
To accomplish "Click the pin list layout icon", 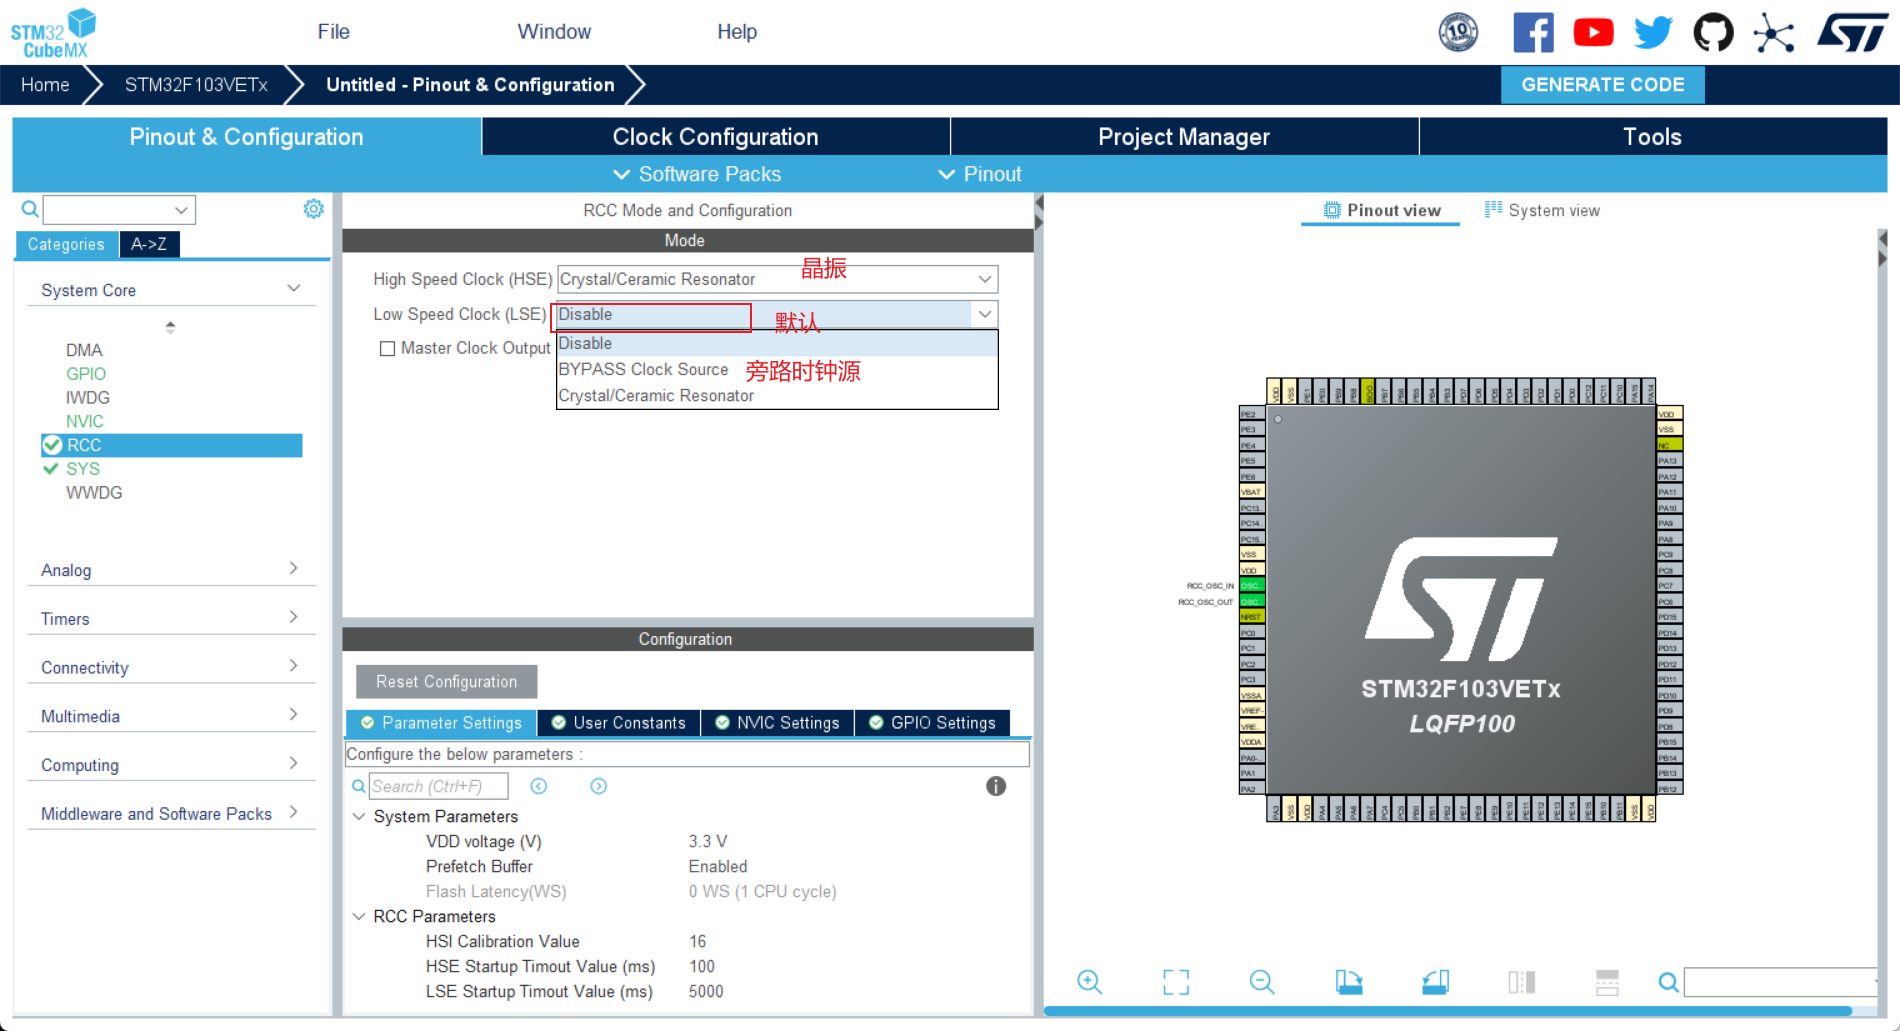I will coord(1607,982).
